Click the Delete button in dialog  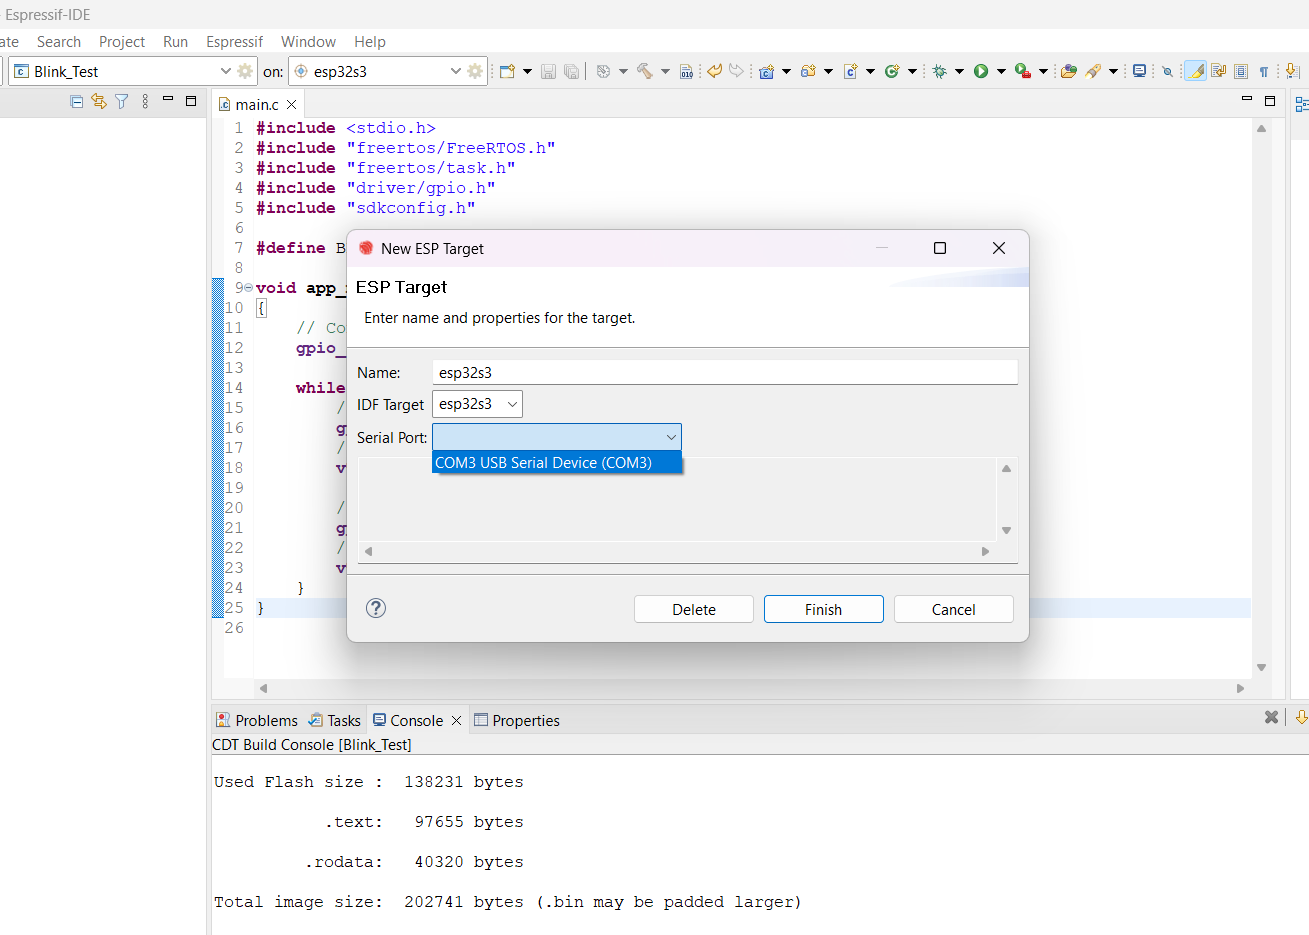coord(694,609)
